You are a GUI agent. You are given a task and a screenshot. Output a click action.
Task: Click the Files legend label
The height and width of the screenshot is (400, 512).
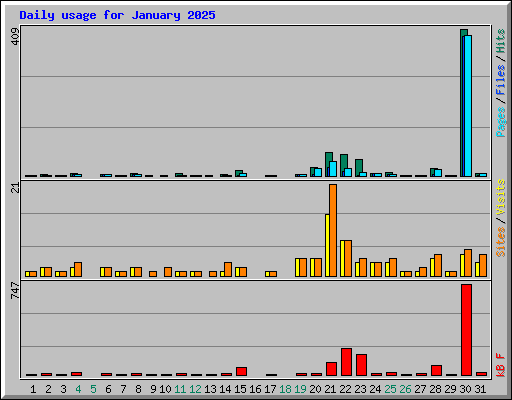[500, 80]
